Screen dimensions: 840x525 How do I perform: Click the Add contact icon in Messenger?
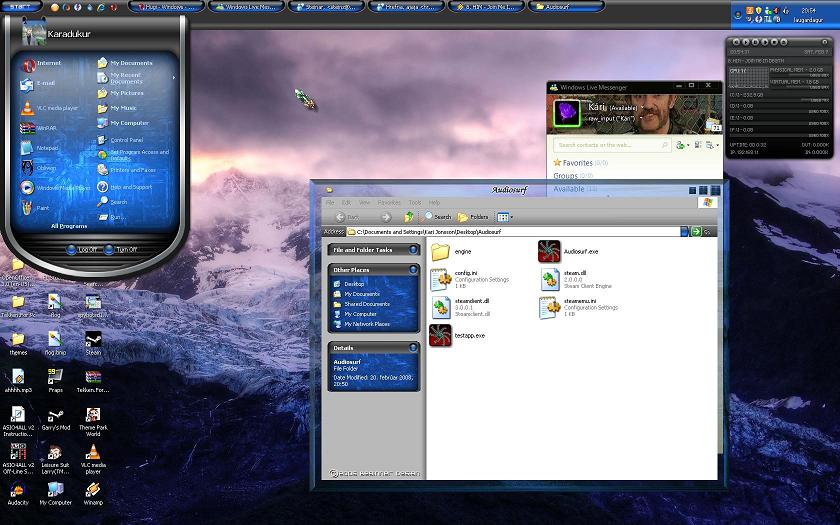click(681, 145)
